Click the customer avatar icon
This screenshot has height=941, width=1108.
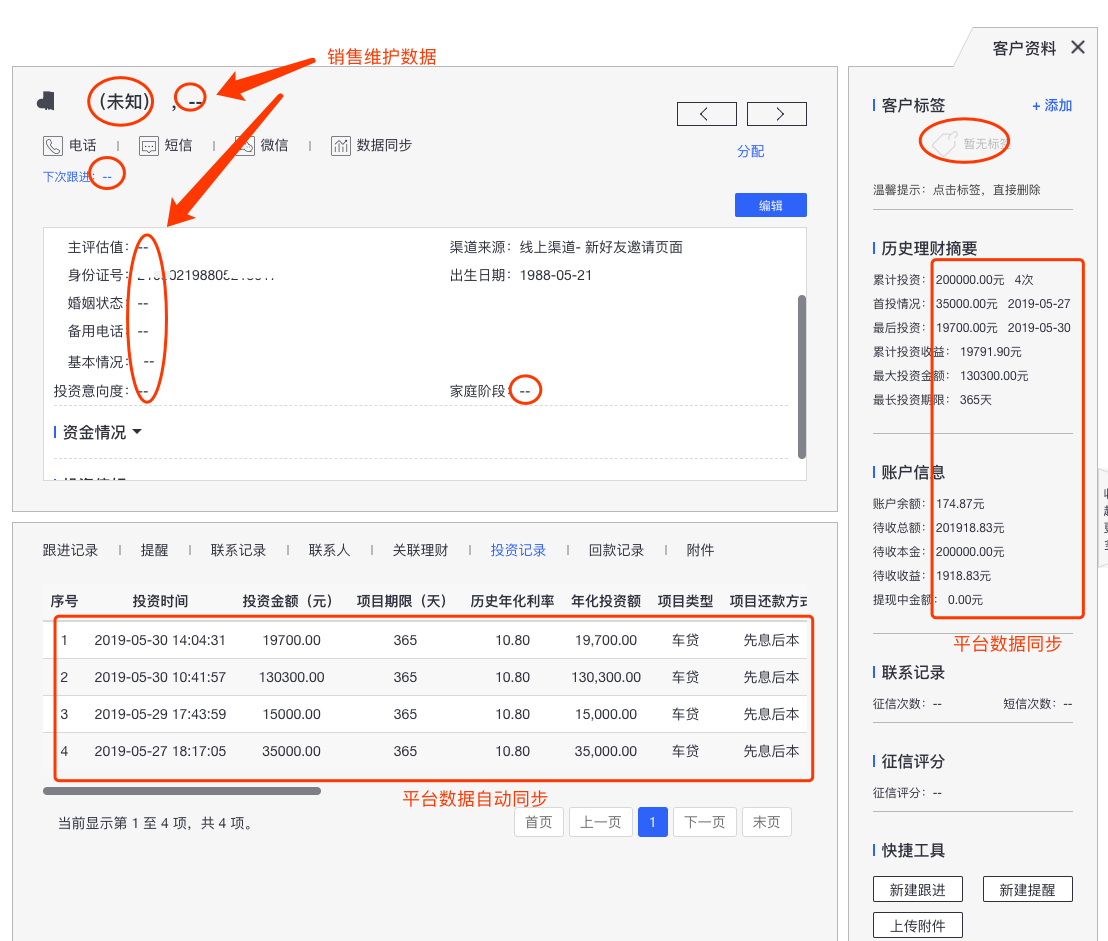click(47, 101)
